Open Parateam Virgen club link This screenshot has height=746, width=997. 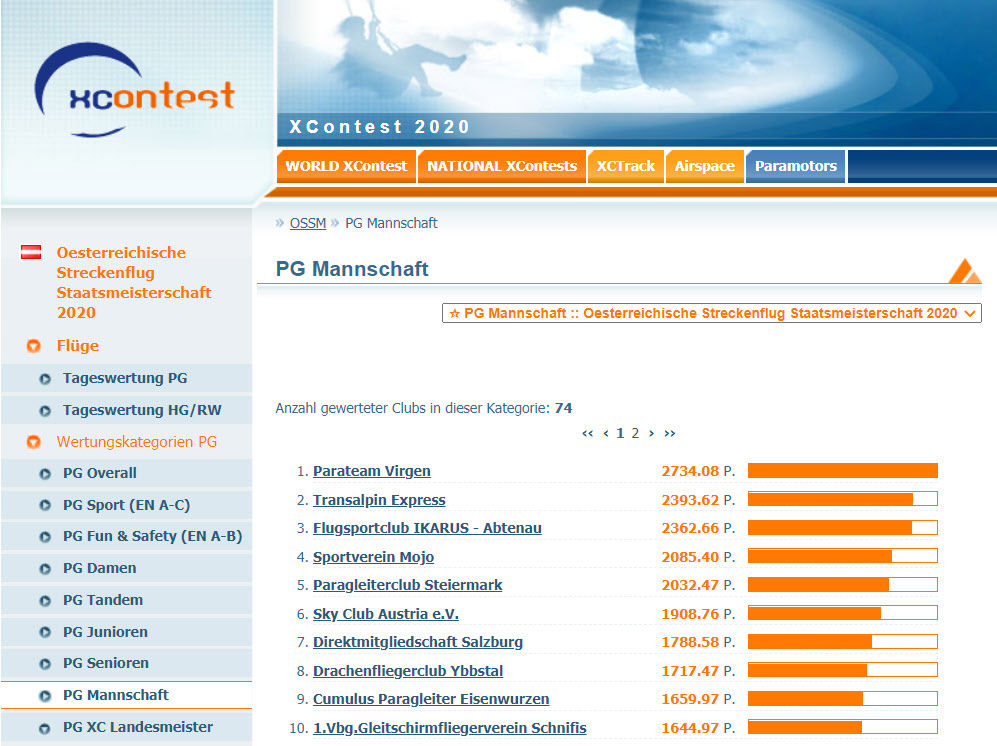click(371, 471)
